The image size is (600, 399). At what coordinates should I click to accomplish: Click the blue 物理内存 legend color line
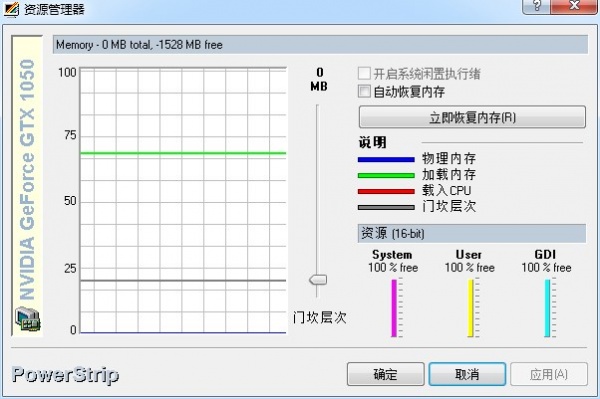386,160
